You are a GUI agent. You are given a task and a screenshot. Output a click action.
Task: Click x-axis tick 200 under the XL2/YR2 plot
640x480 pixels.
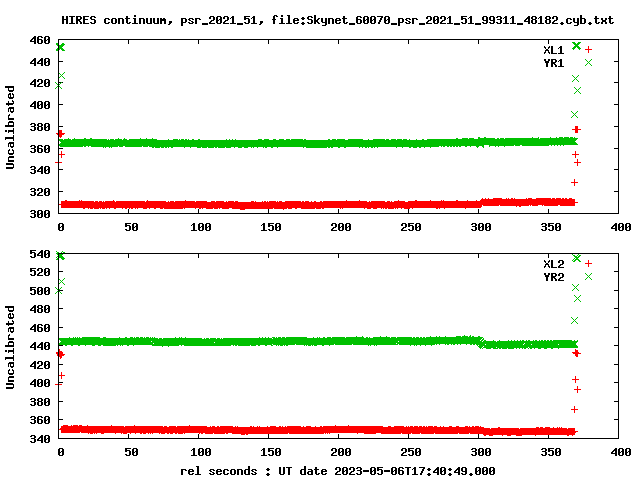[x=341, y=452]
